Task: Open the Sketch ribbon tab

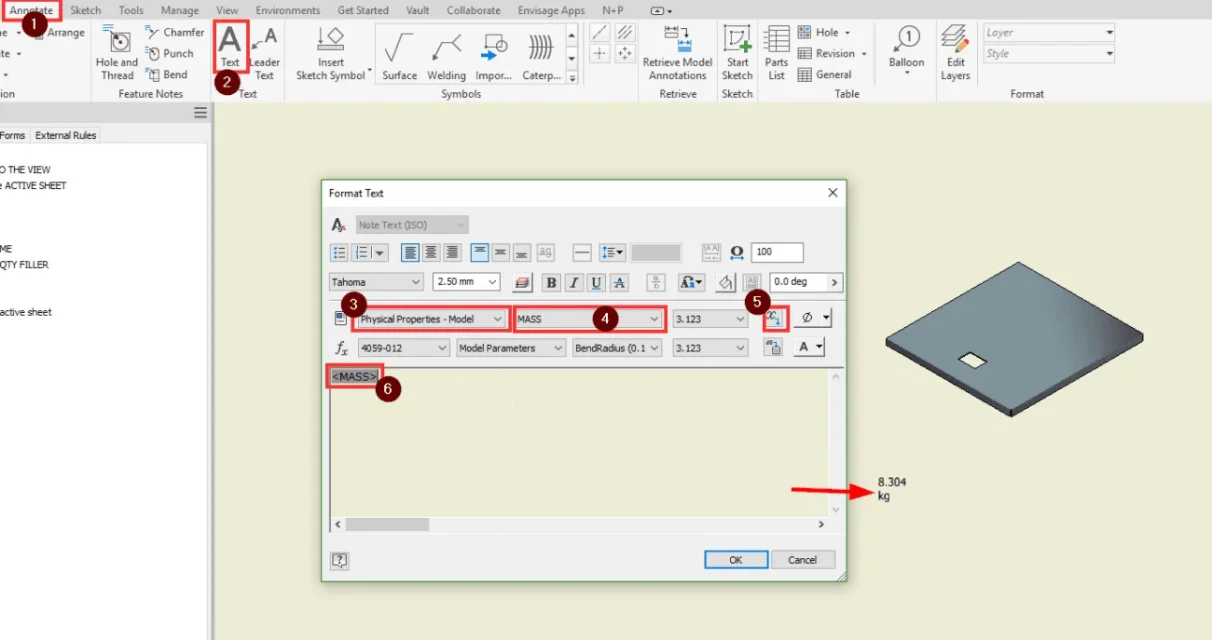Action: pos(86,10)
